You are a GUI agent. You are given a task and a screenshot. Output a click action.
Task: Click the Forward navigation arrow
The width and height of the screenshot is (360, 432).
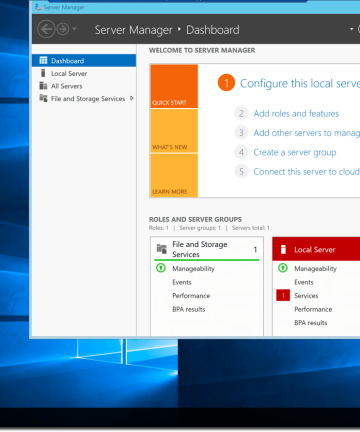pyautogui.click(x=63, y=29)
